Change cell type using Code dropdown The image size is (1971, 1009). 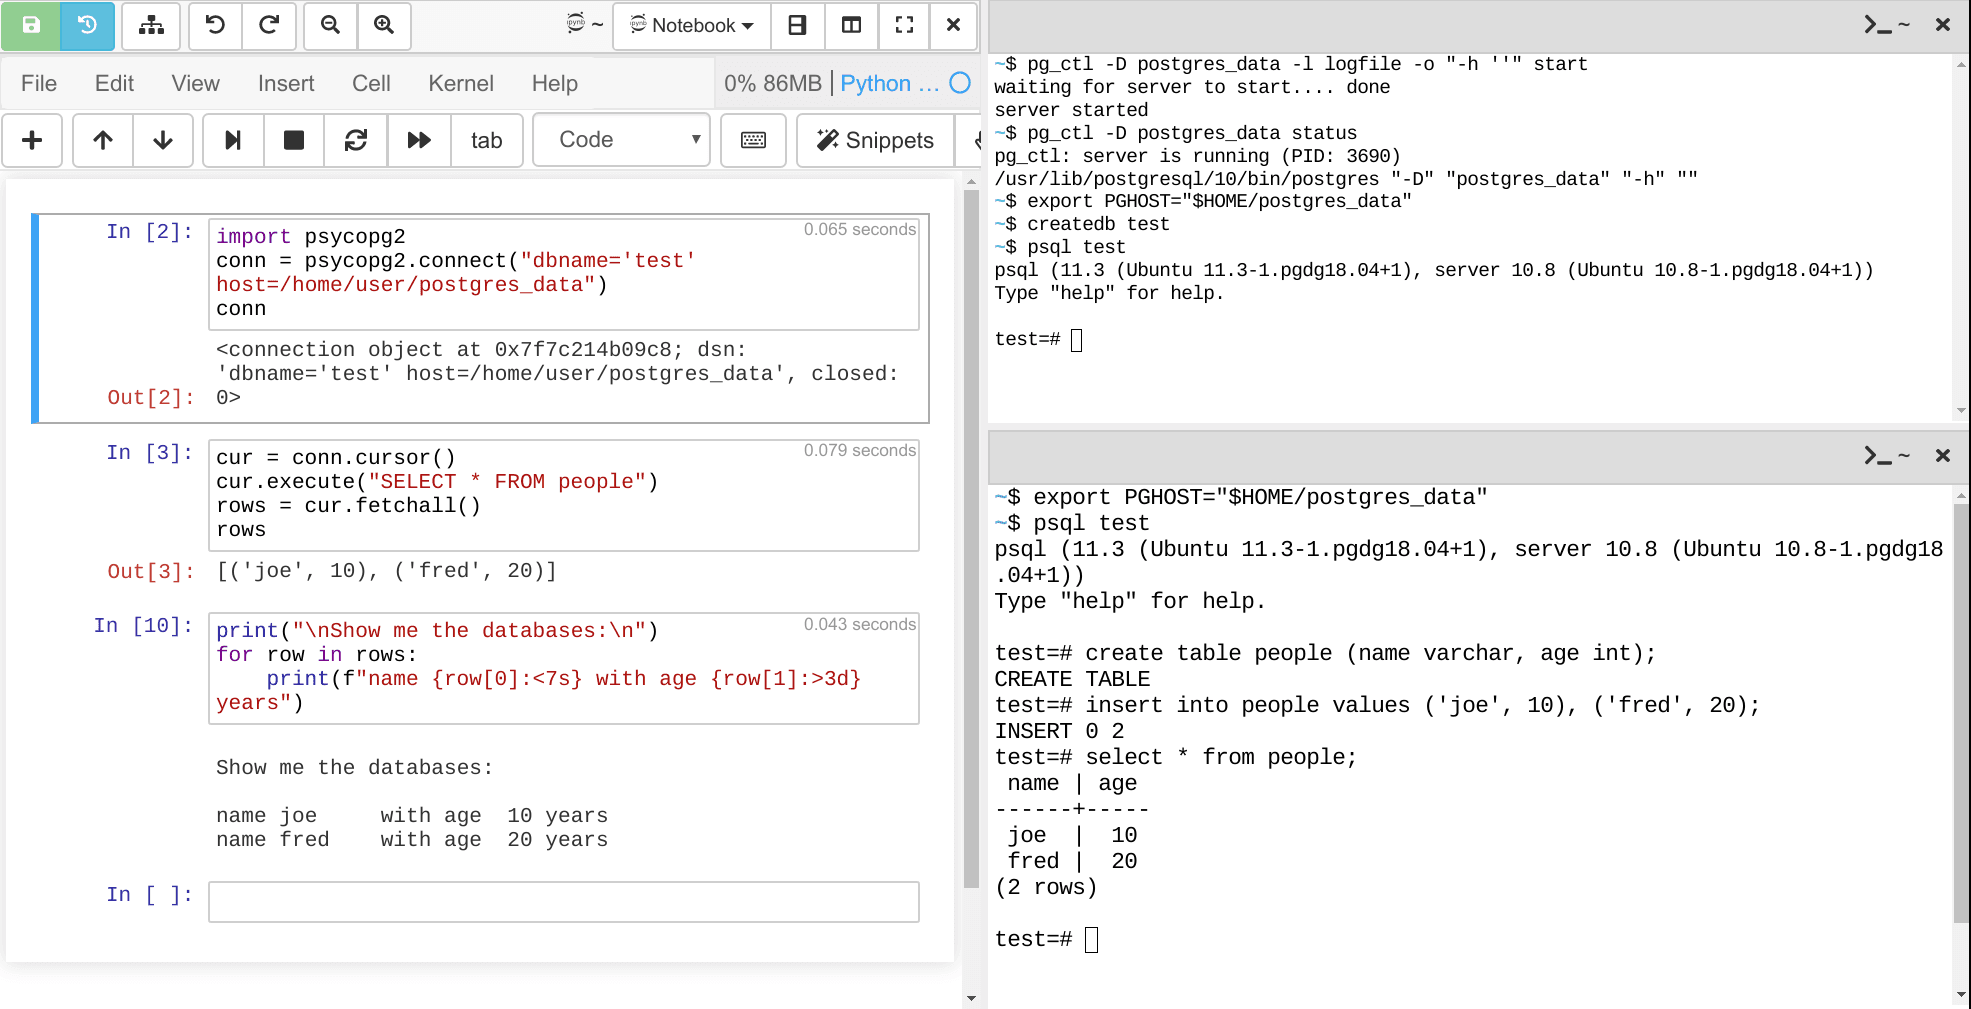point(620,140)
